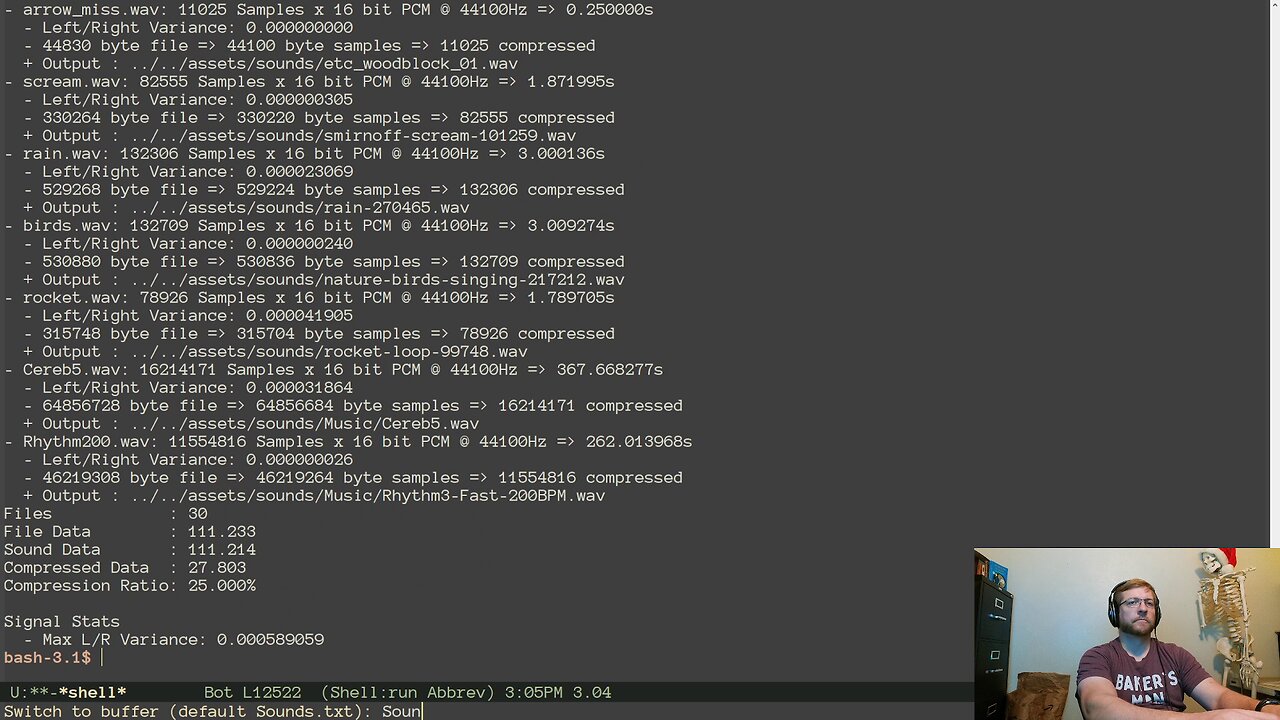Click the '3:05PM 3.04' time display
This screenshot has height=720, width=1280.
click(x=558, y=692)
